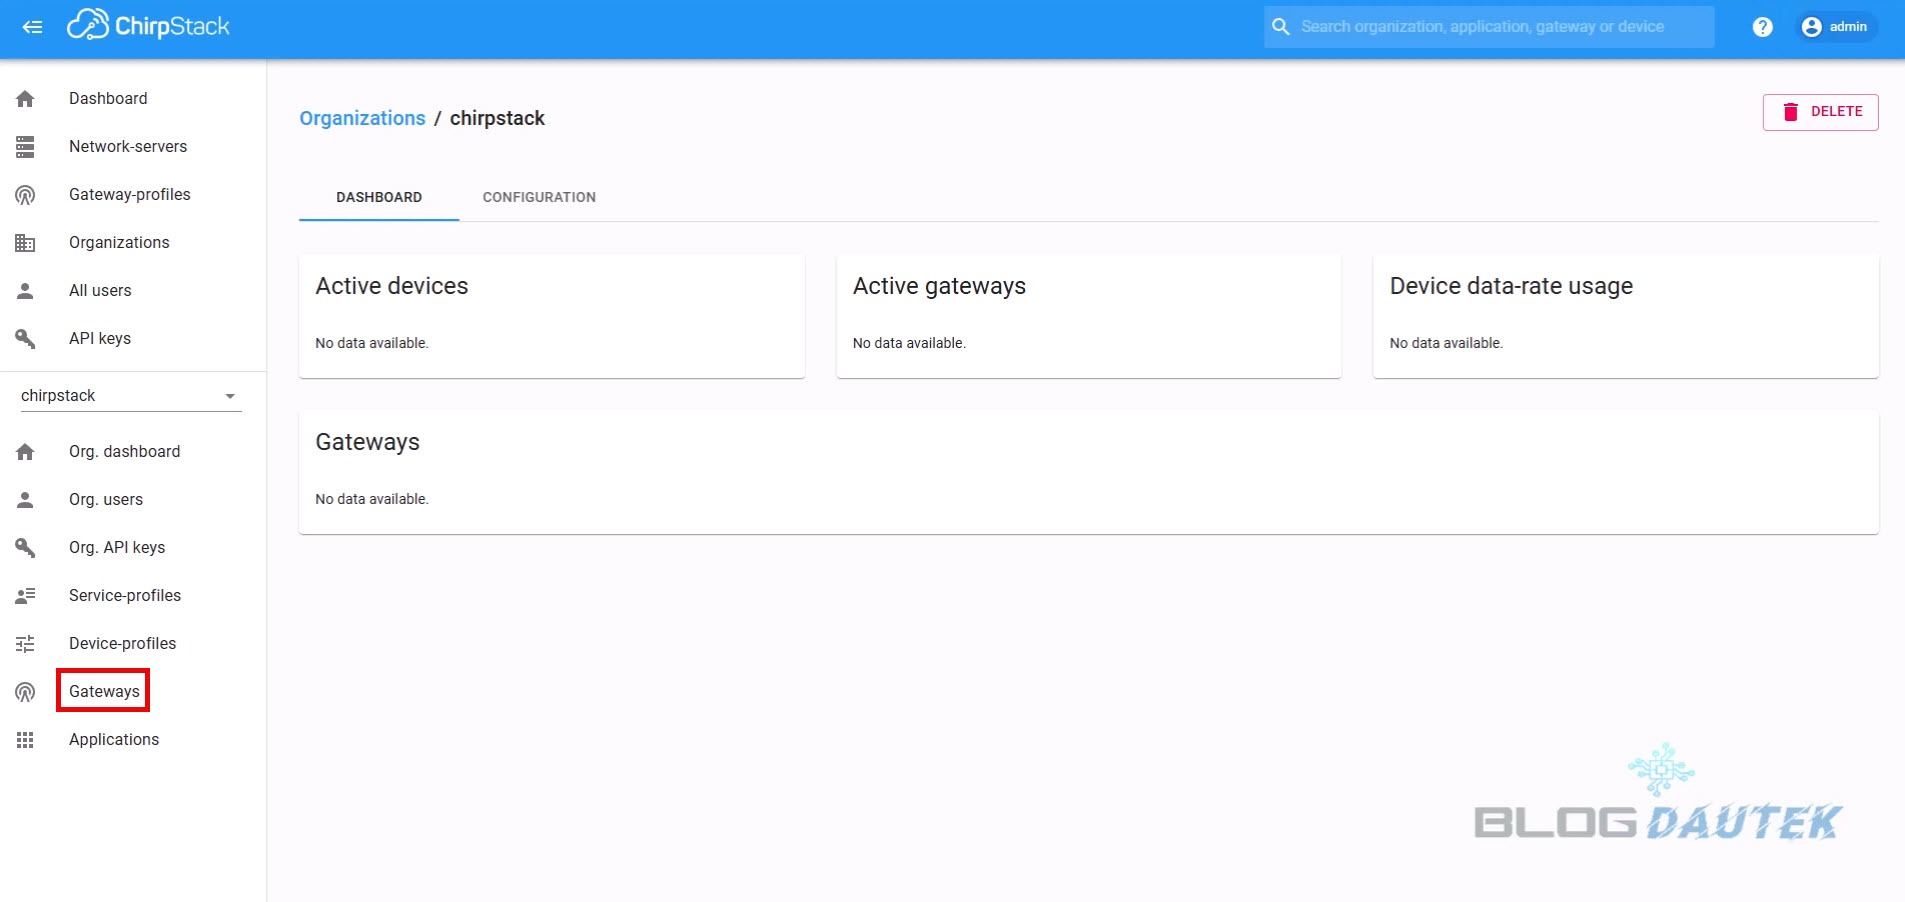Select the Dashboard tab
1905x902 pixels.
(x=379, y=197)
